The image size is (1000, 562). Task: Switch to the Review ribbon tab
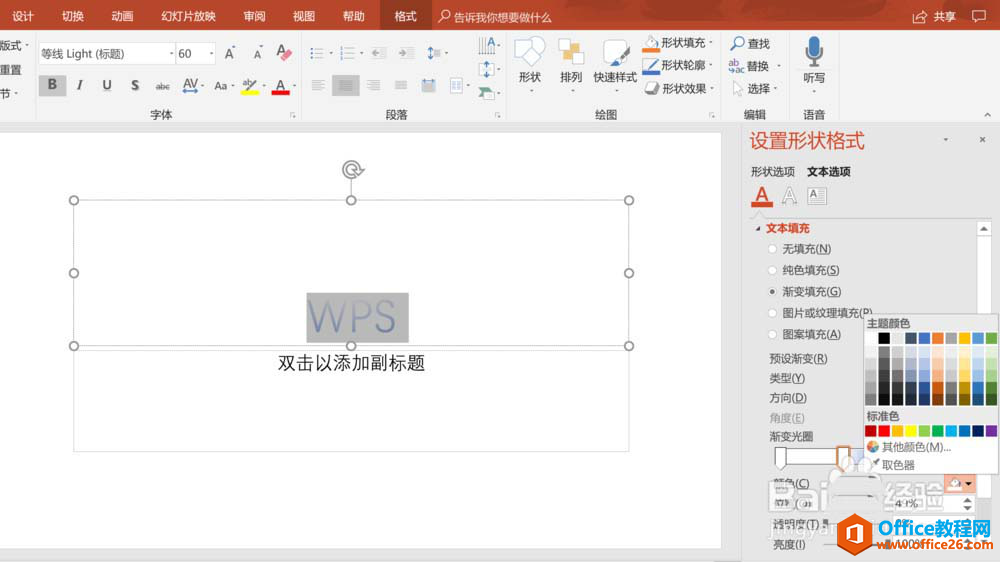pyautogui.click(x=254, y=17)
